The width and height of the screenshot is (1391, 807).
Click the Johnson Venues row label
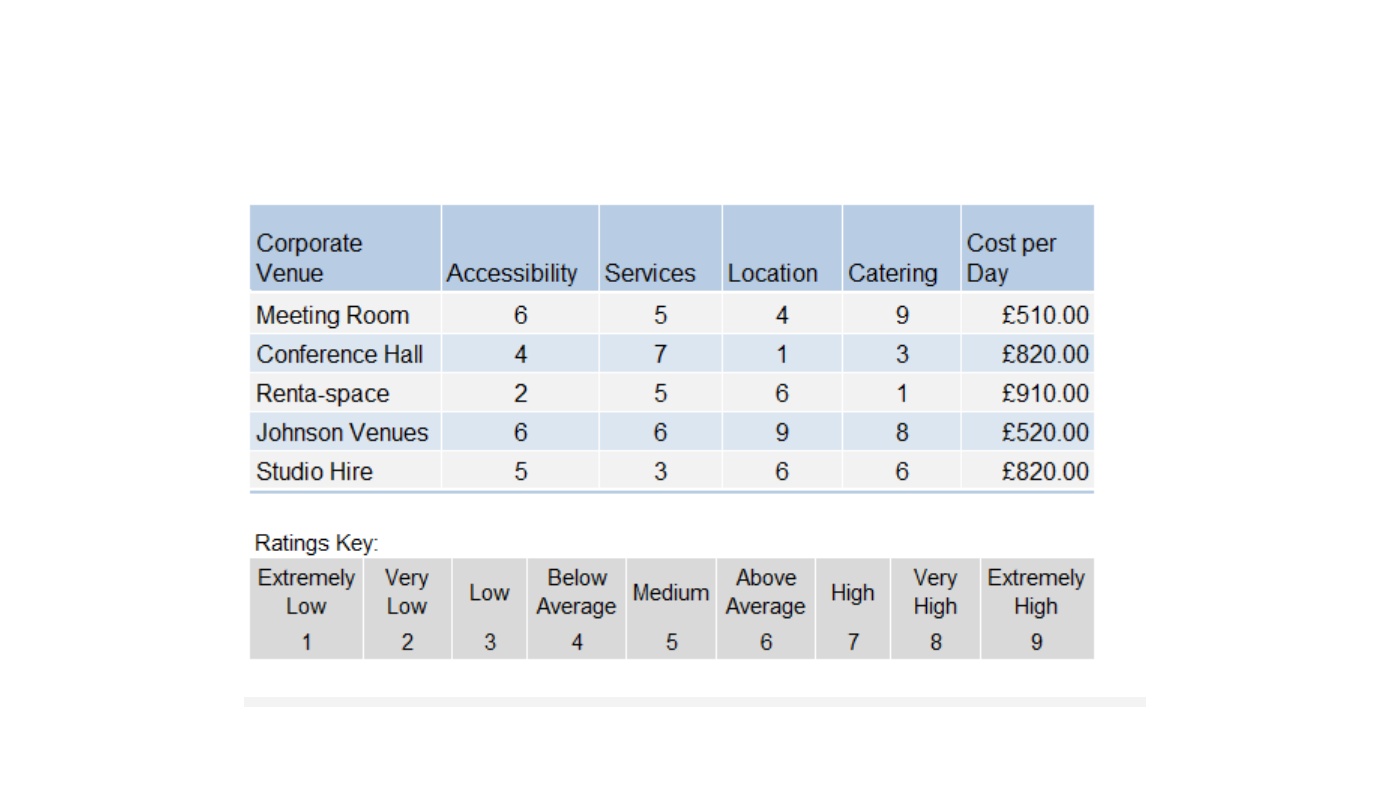click(x=342, y=432)
